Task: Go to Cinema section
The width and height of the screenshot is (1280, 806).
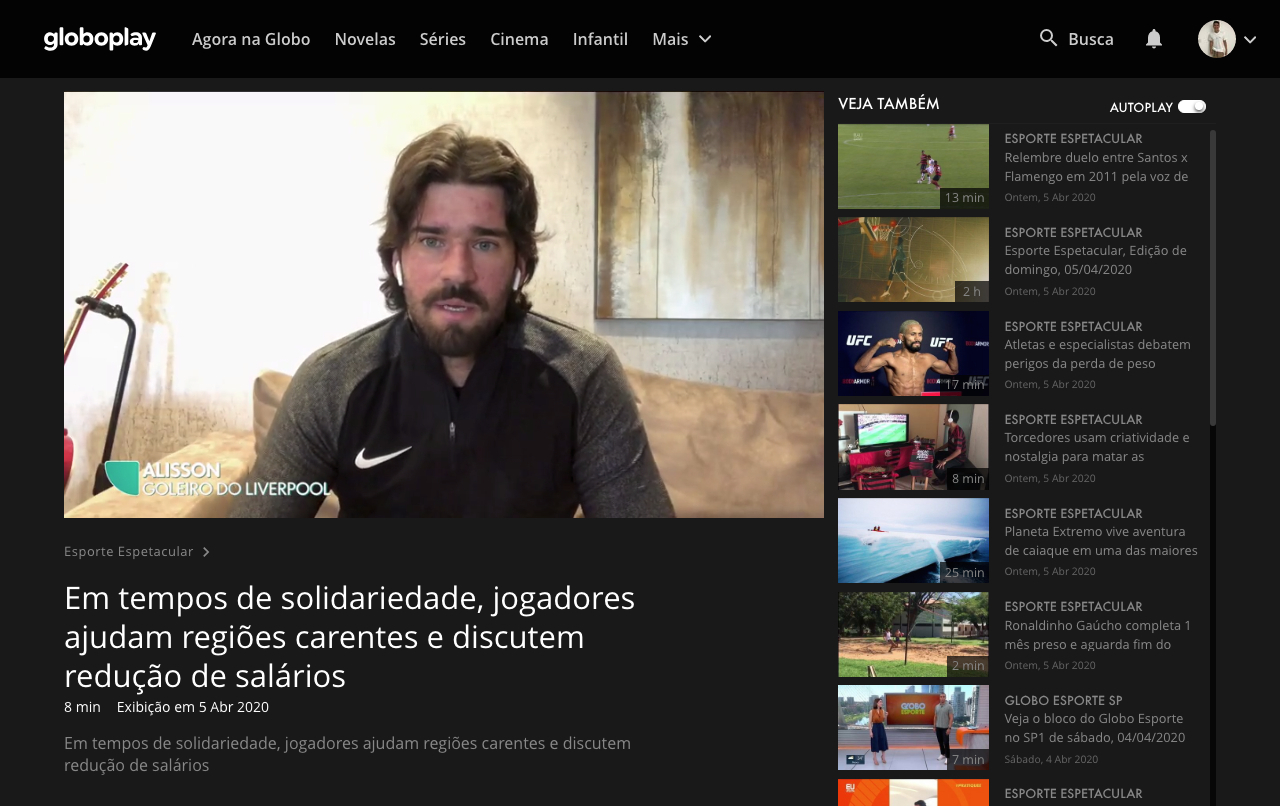Action: point(519,39)
